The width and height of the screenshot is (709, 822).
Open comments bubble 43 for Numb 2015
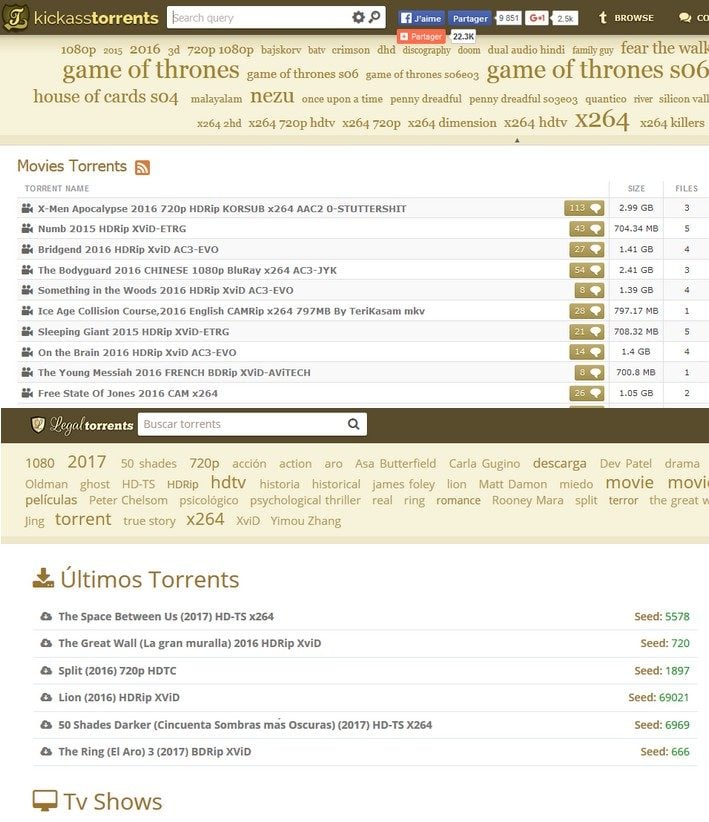point(587,229)
